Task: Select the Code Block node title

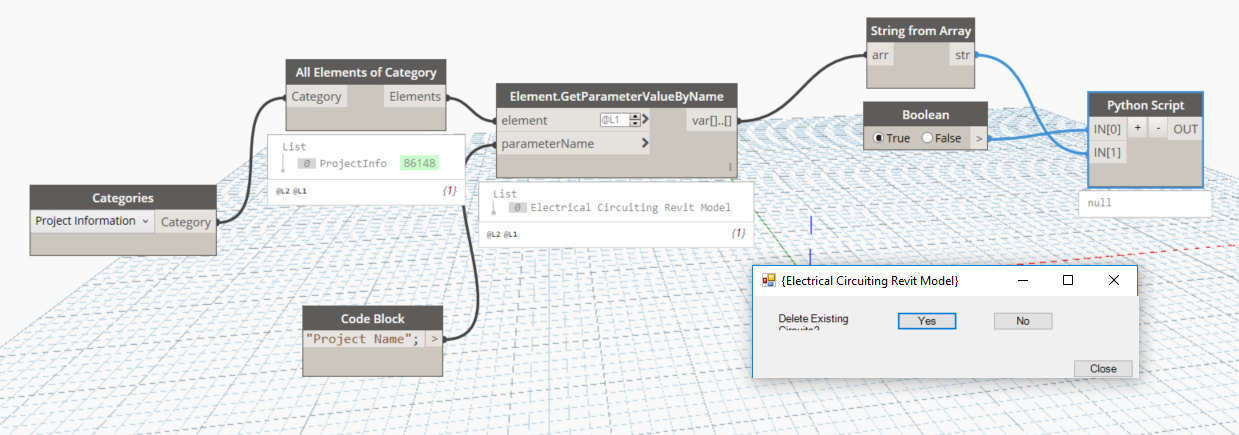Action: tap(373, 317)
